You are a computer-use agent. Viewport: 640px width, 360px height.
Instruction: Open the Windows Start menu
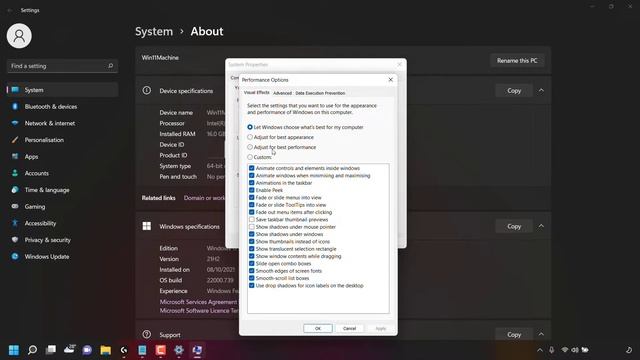pos(14,350)
